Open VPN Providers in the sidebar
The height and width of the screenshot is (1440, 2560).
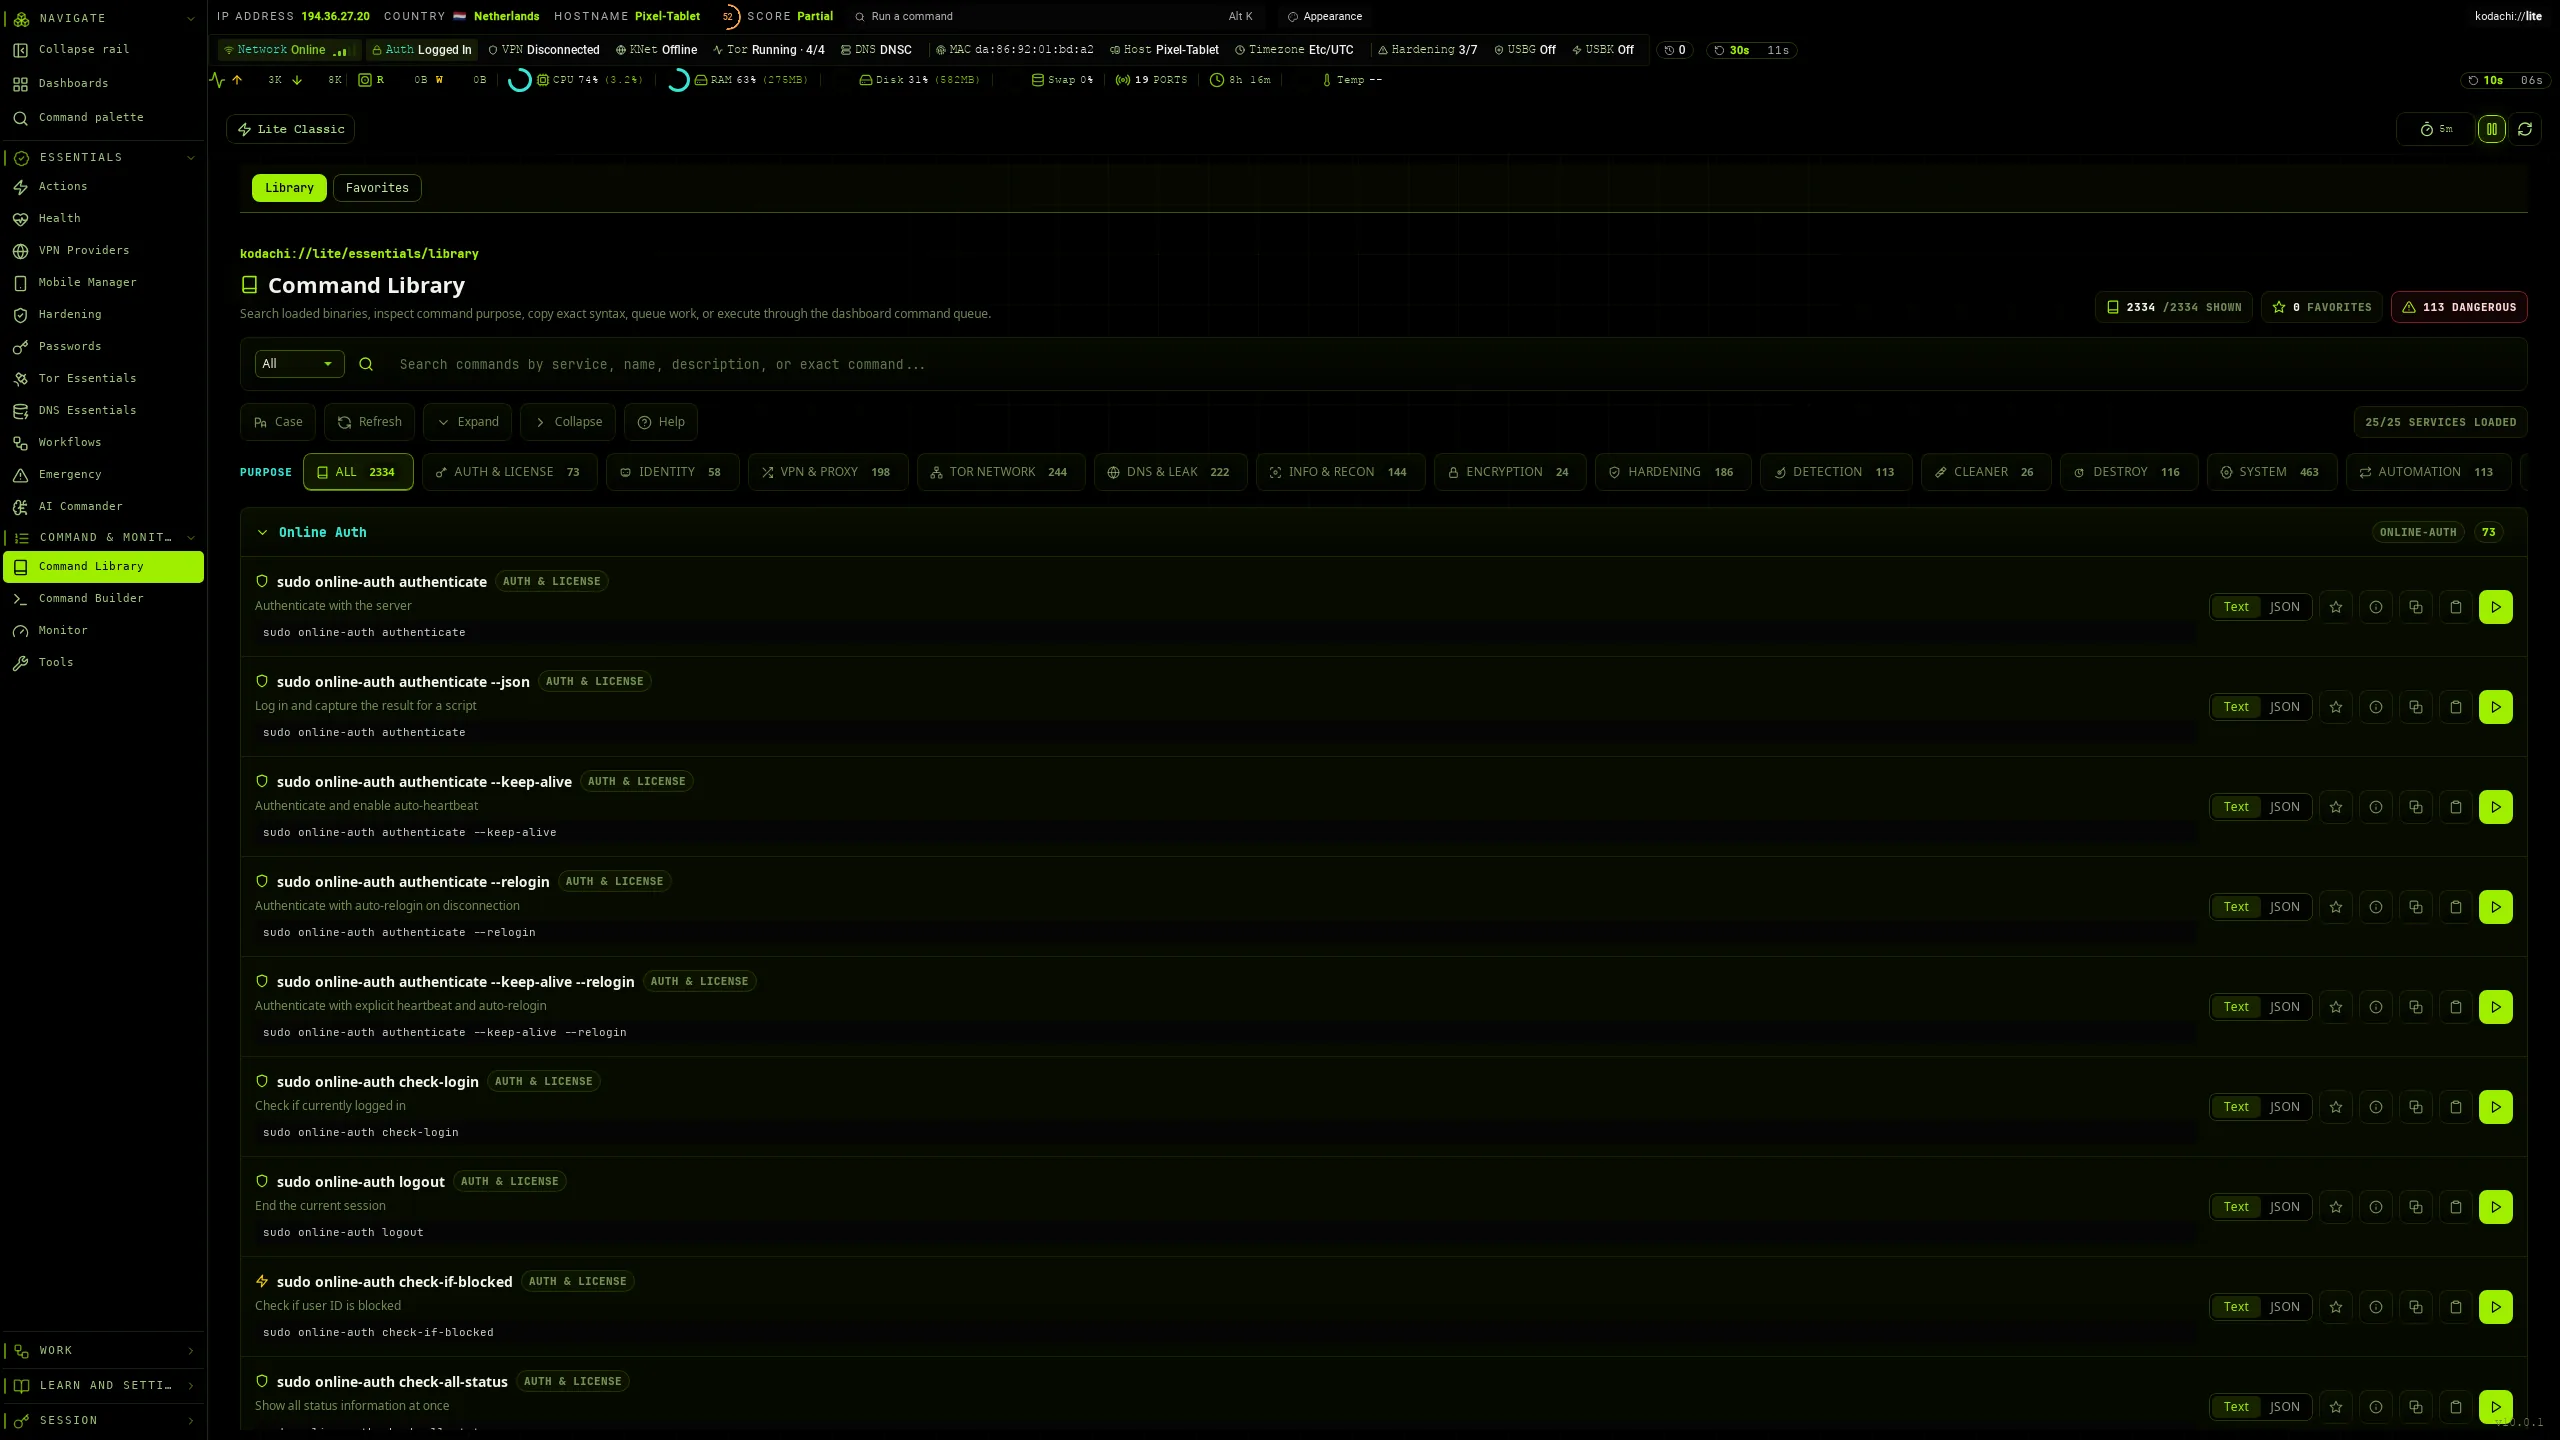point(104,250)
